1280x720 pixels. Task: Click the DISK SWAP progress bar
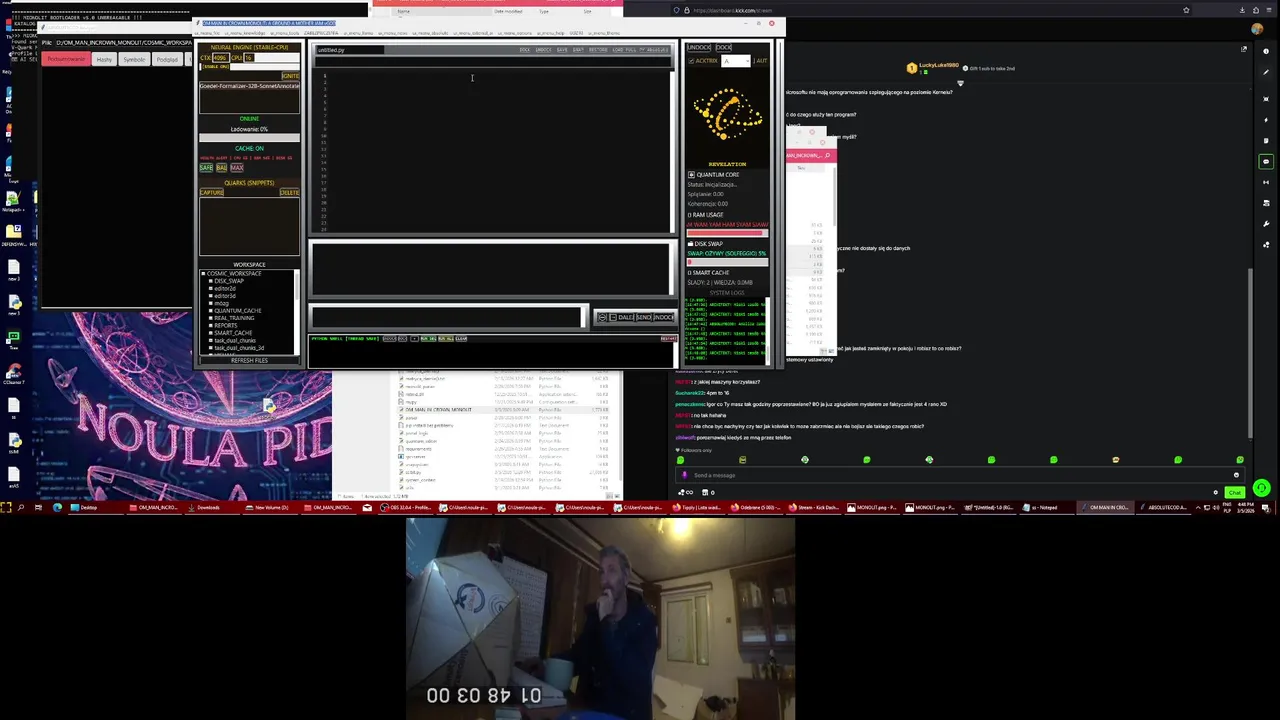point(727,261)
